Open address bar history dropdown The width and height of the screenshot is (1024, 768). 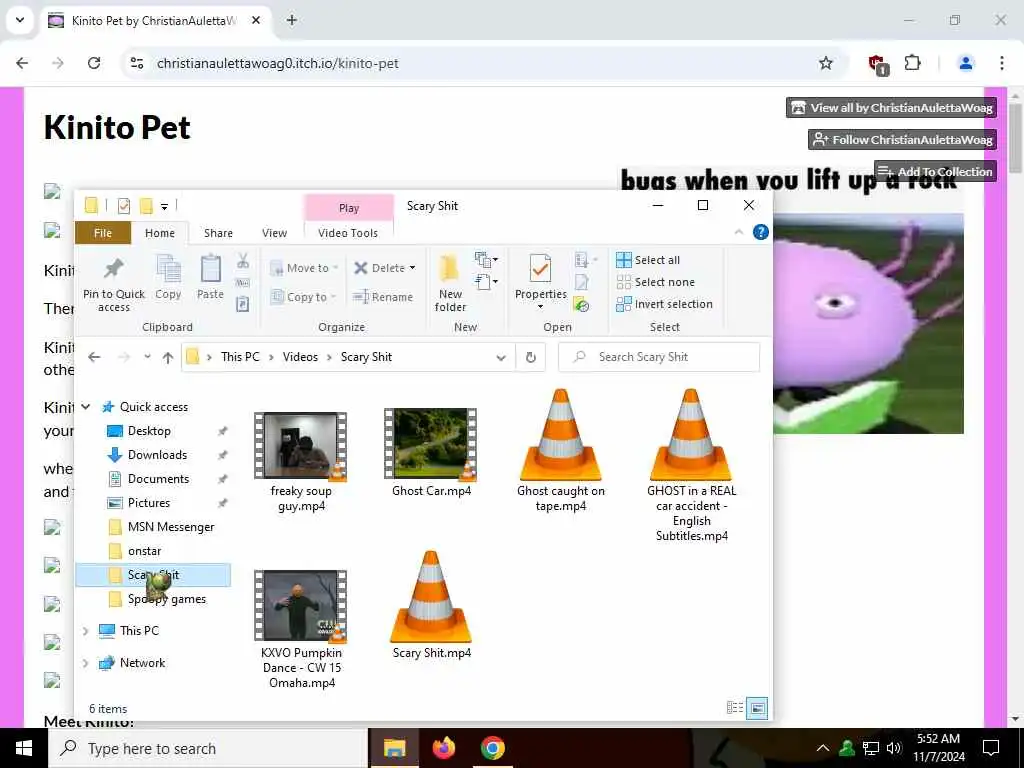501,358
